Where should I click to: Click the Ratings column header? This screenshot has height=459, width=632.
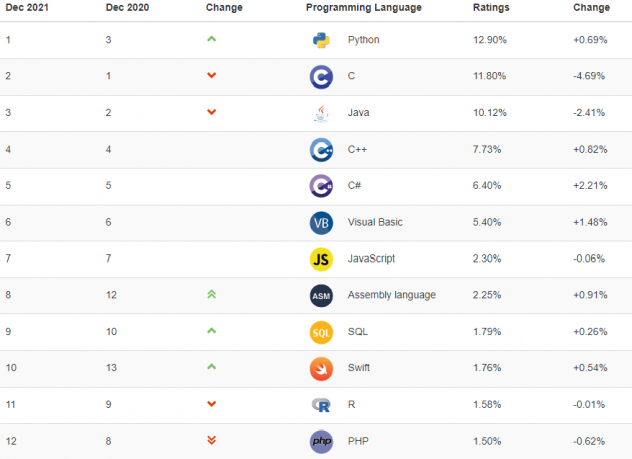[490, 8]
